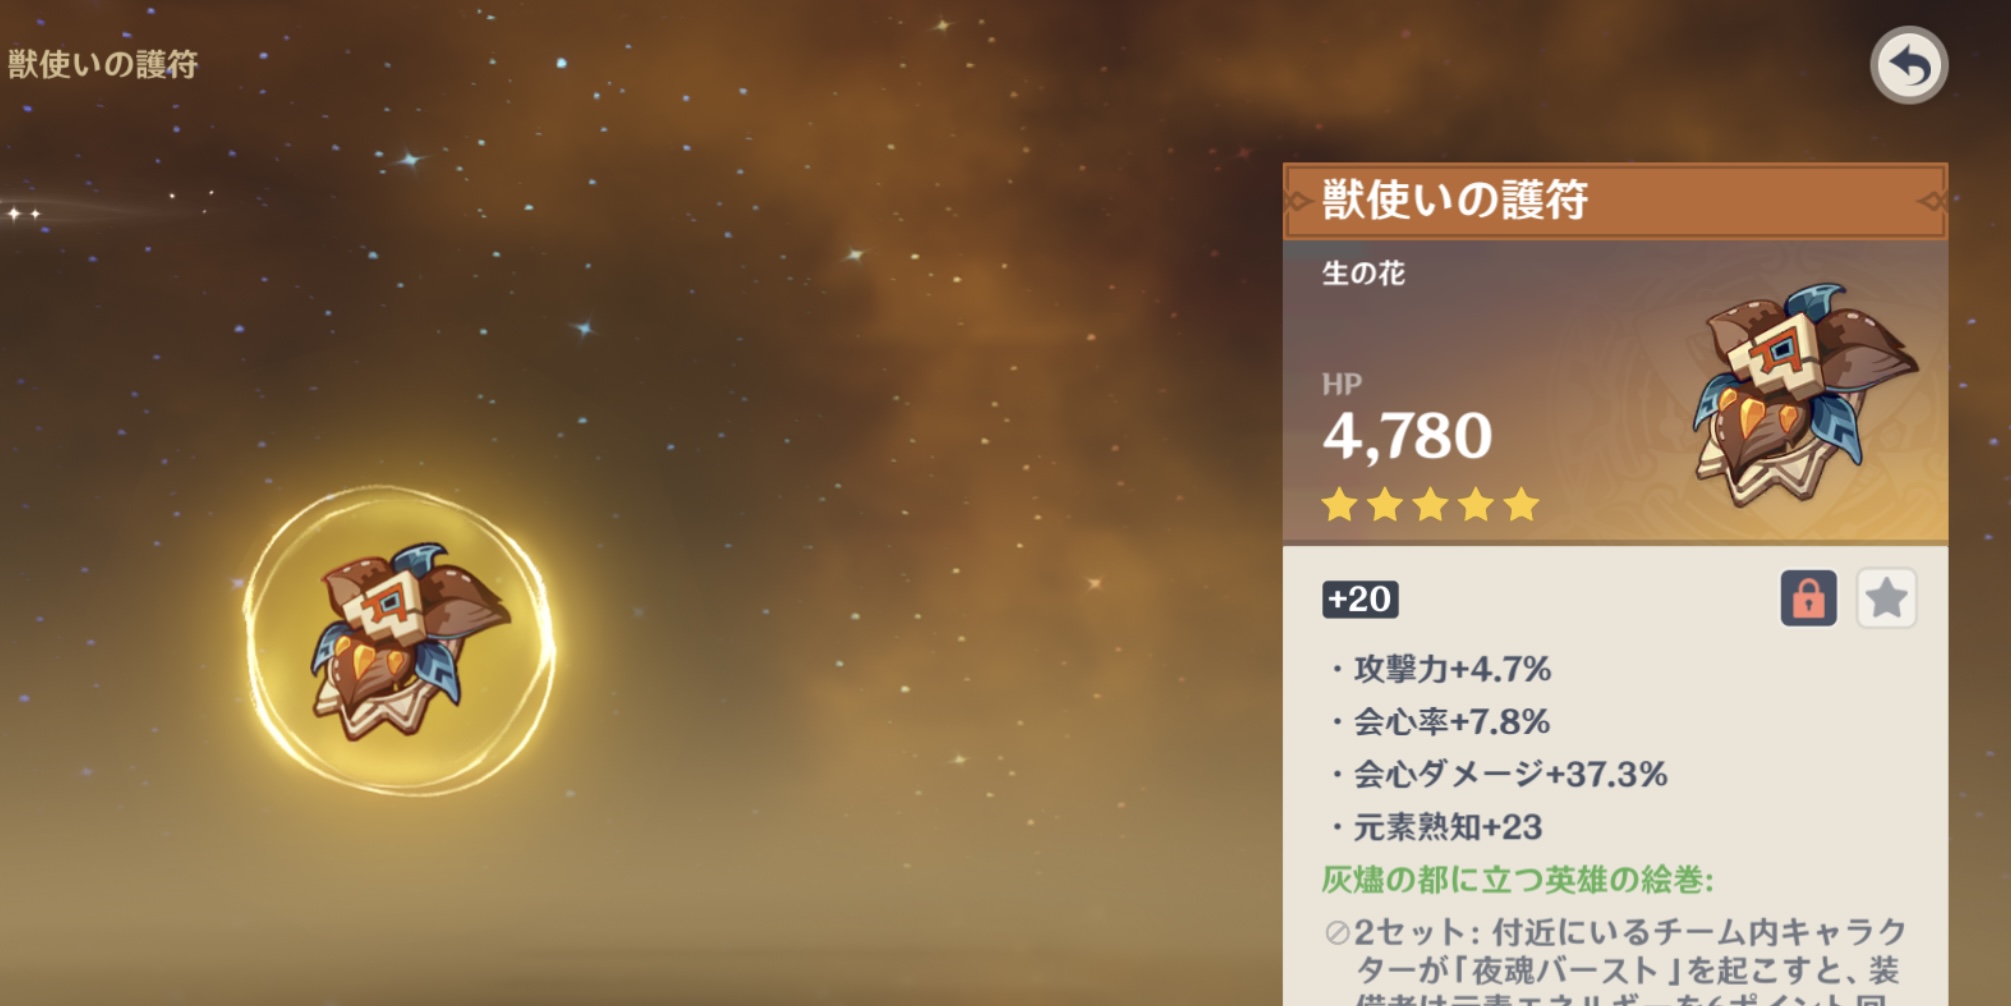2011x1006 pixels.
Task: Click the 生の花 artifact type label
Action: 1363,273
